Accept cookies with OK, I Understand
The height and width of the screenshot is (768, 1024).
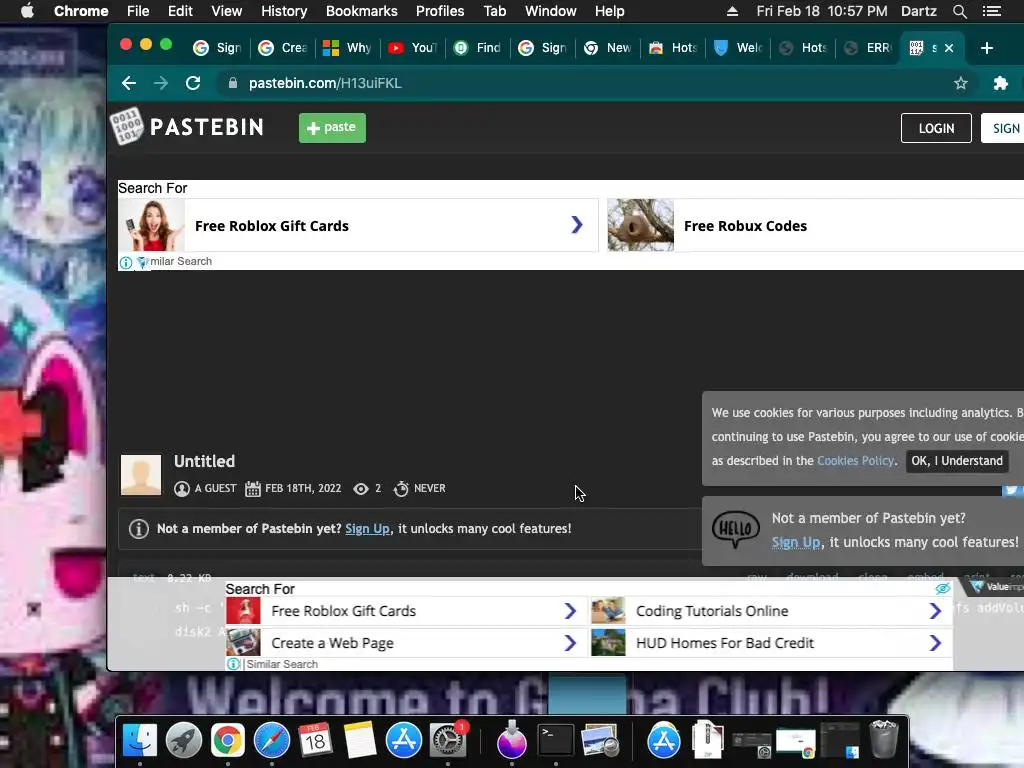(x=957, y=461)
